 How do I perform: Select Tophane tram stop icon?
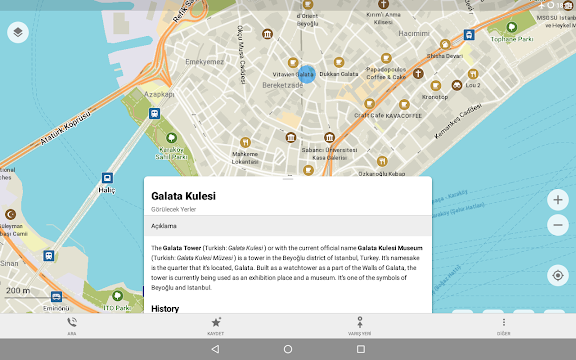469,35
